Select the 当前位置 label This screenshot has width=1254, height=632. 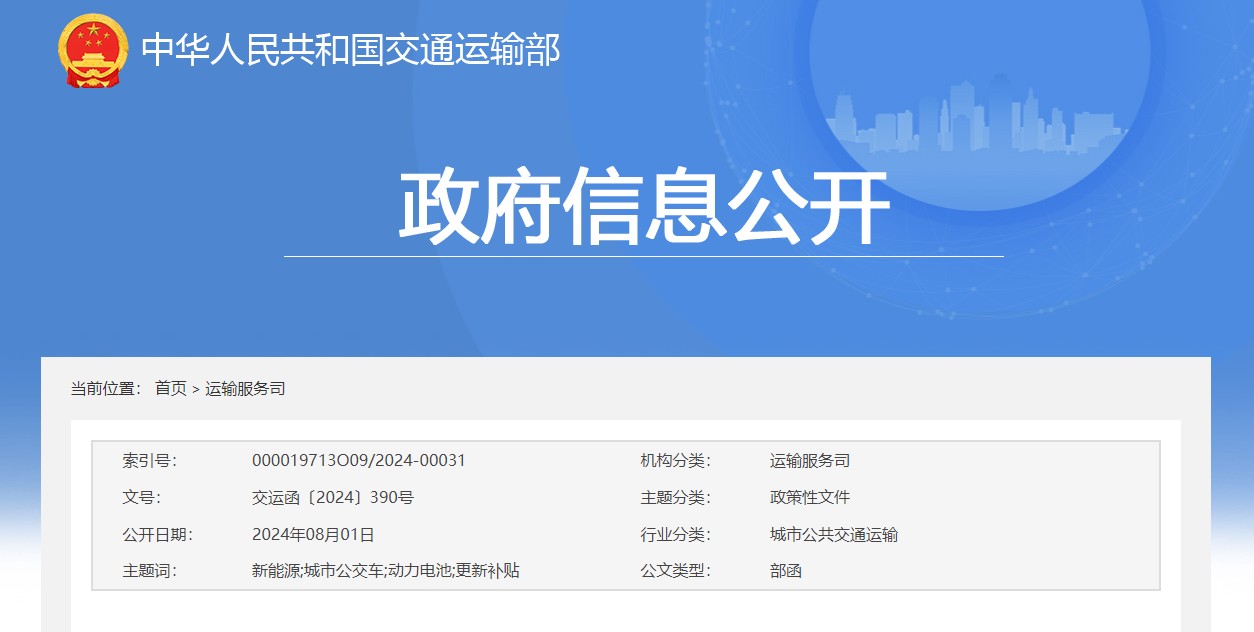pyautogui.click(x=106, y=388)
